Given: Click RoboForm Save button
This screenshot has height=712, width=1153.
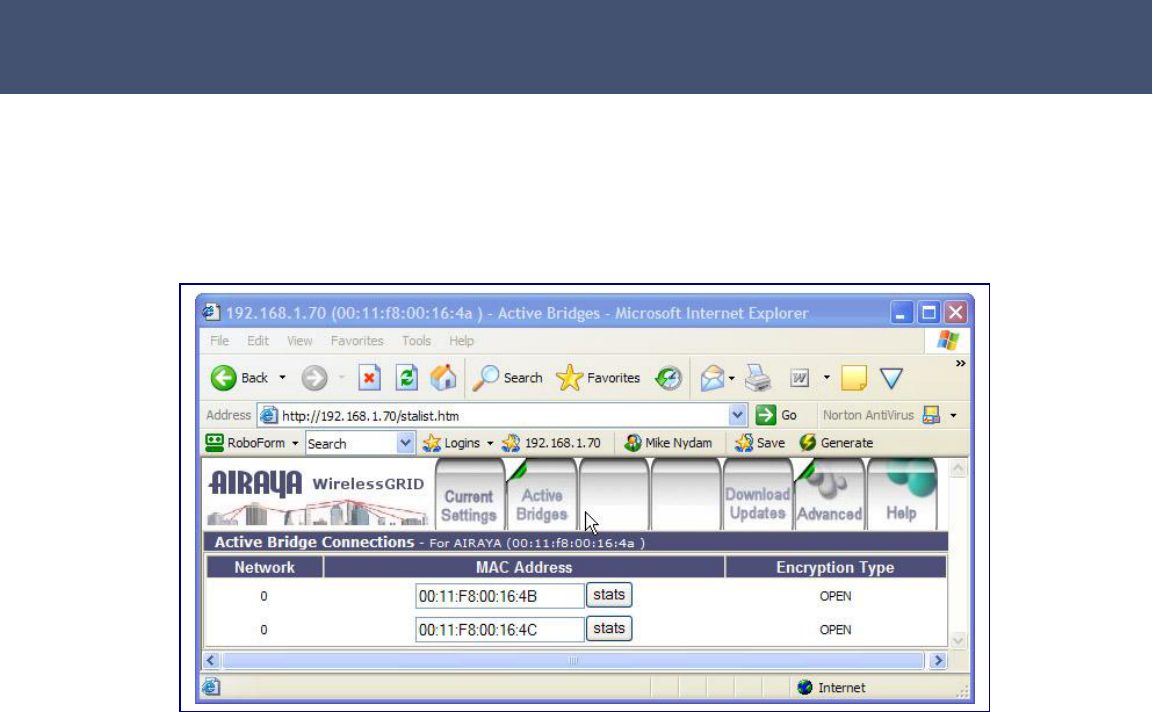Looking at the screenshot, I should (760, 443).
